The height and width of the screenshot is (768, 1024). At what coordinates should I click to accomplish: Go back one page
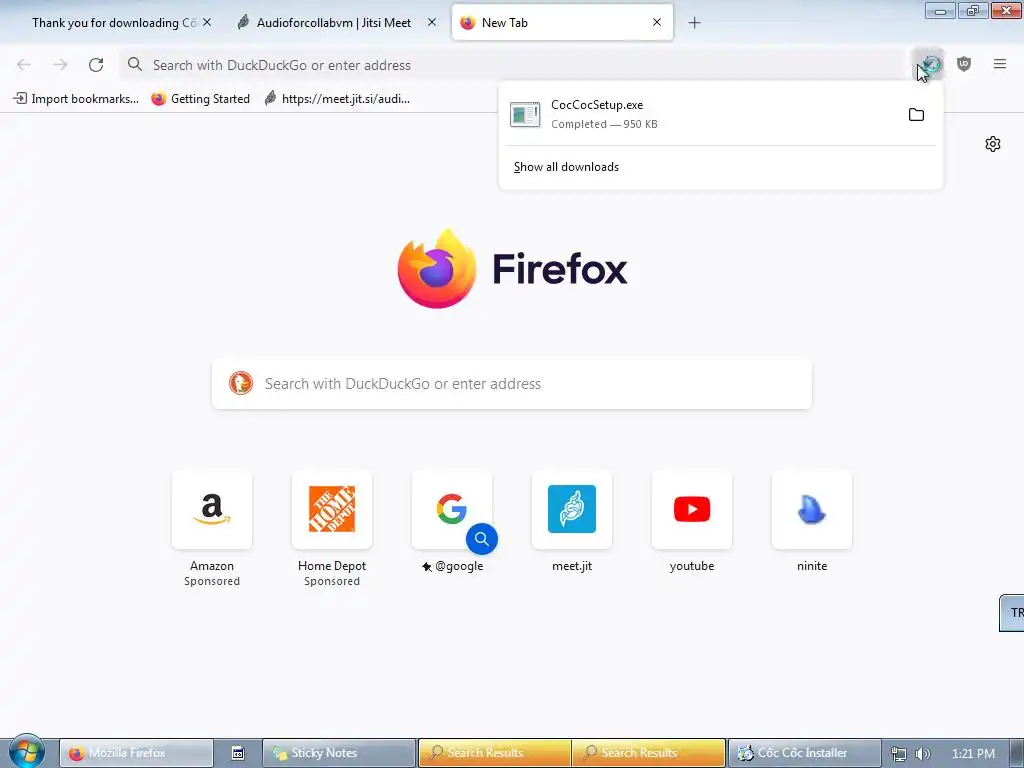pos(24,65)
